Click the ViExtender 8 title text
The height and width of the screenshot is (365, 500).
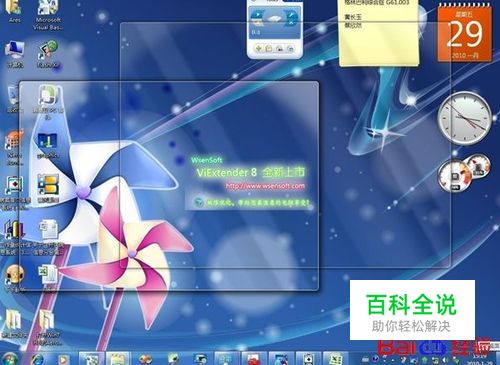[227, 172]
